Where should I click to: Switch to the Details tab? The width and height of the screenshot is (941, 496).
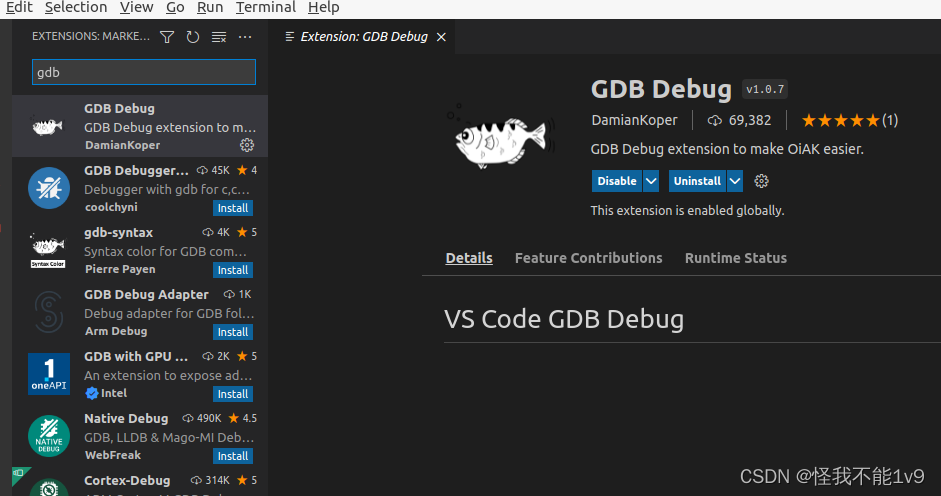[469, 258]
